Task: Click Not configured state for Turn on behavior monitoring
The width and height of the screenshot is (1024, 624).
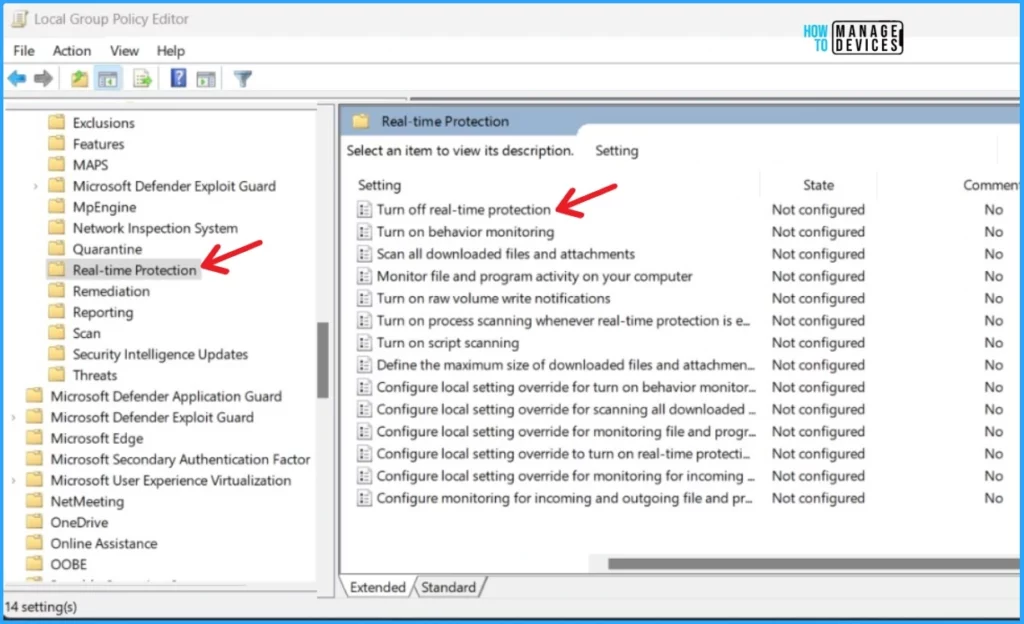Action: (818, 232)
